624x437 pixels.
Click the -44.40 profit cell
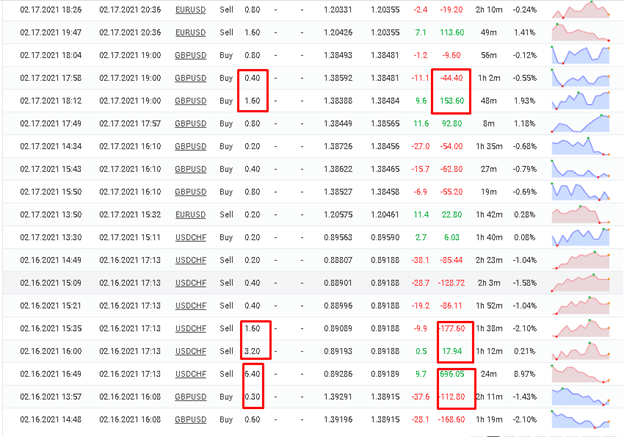click(x=452, y=78)
